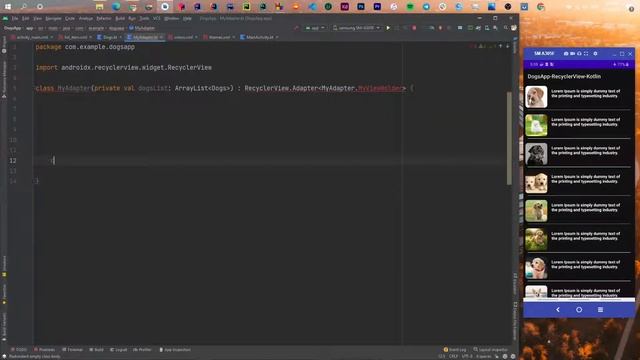Click the import androidx.recyclerview line

point(124,68)
